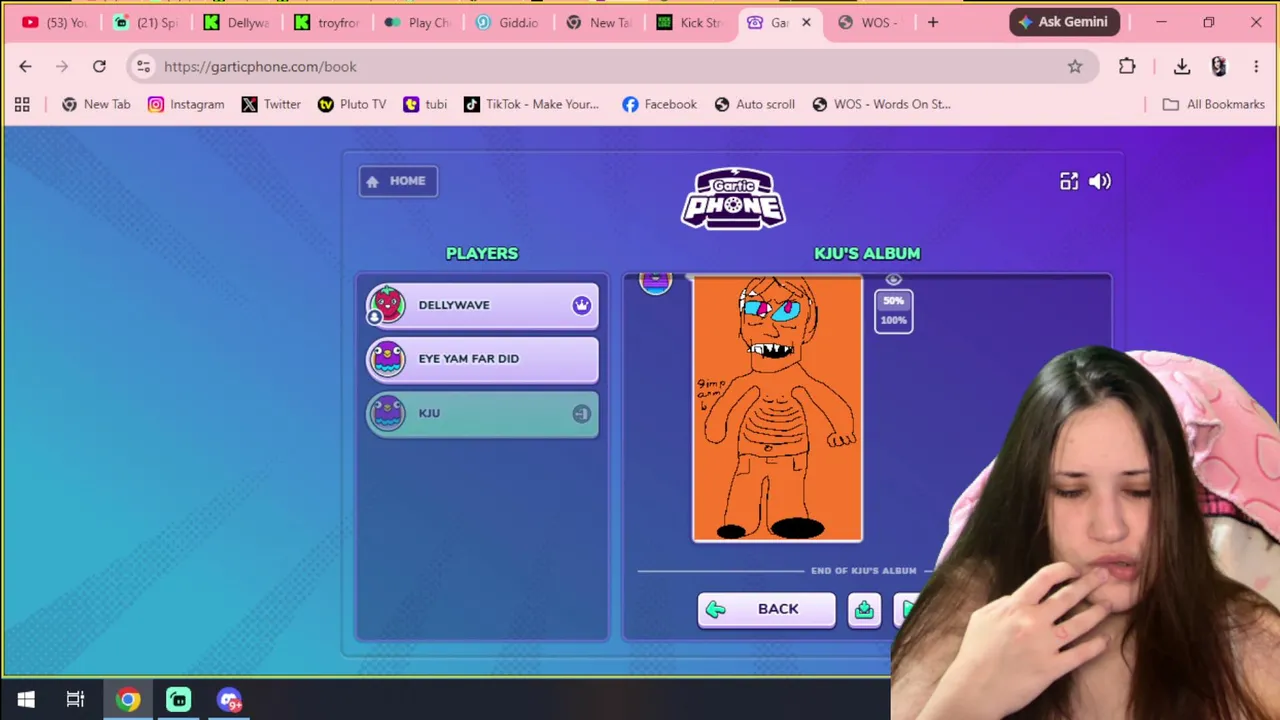The height and width of the screenshot is (720, 1280).
Task: Reload the garticphone.com page
Action: coord(99,66)
